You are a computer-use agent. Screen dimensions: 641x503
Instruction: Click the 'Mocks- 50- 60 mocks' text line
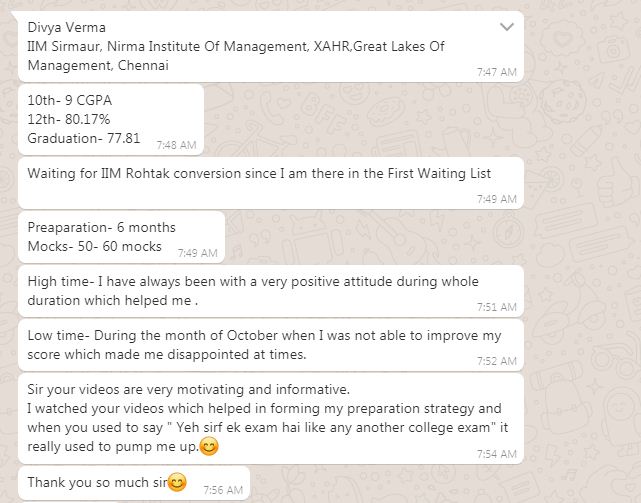(94, 246)
